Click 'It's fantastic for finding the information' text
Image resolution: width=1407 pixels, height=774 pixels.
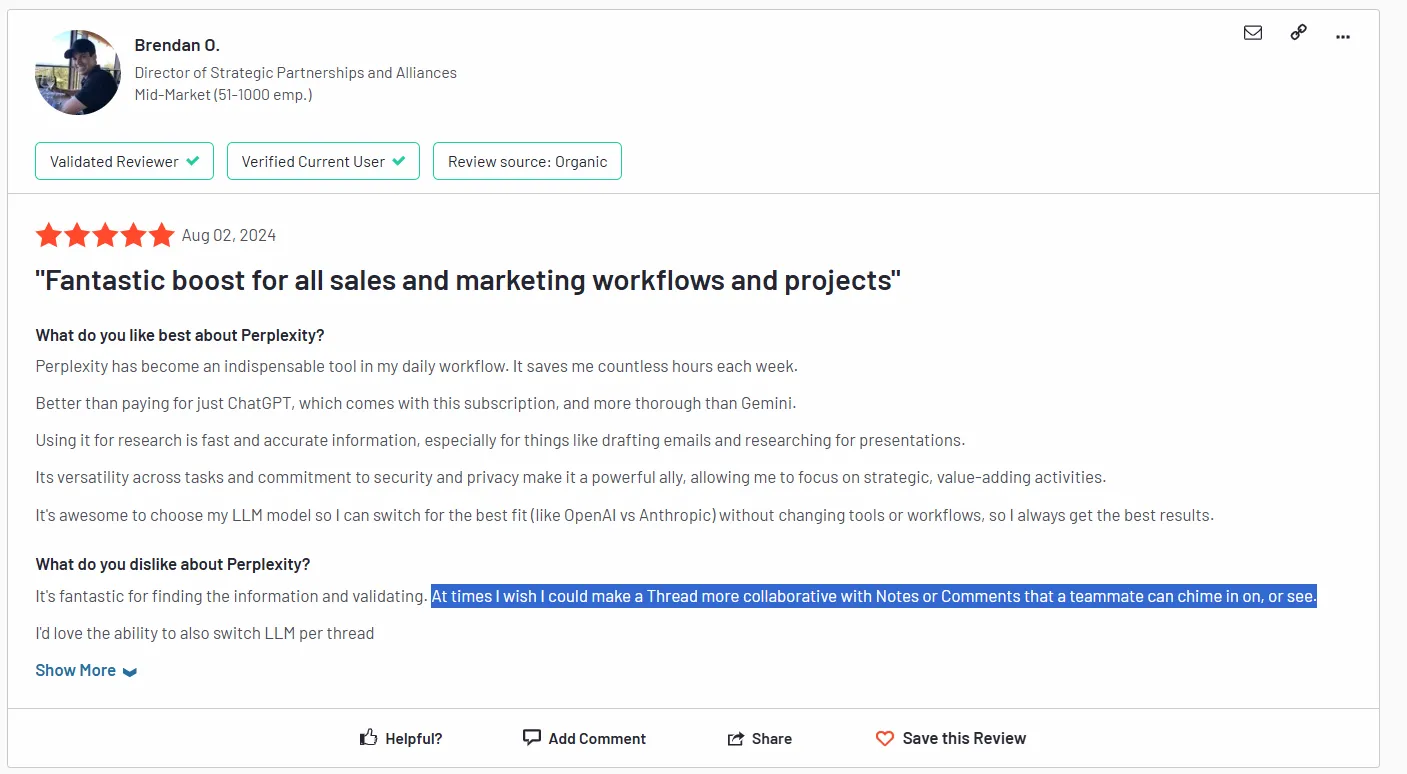[232, 597]
